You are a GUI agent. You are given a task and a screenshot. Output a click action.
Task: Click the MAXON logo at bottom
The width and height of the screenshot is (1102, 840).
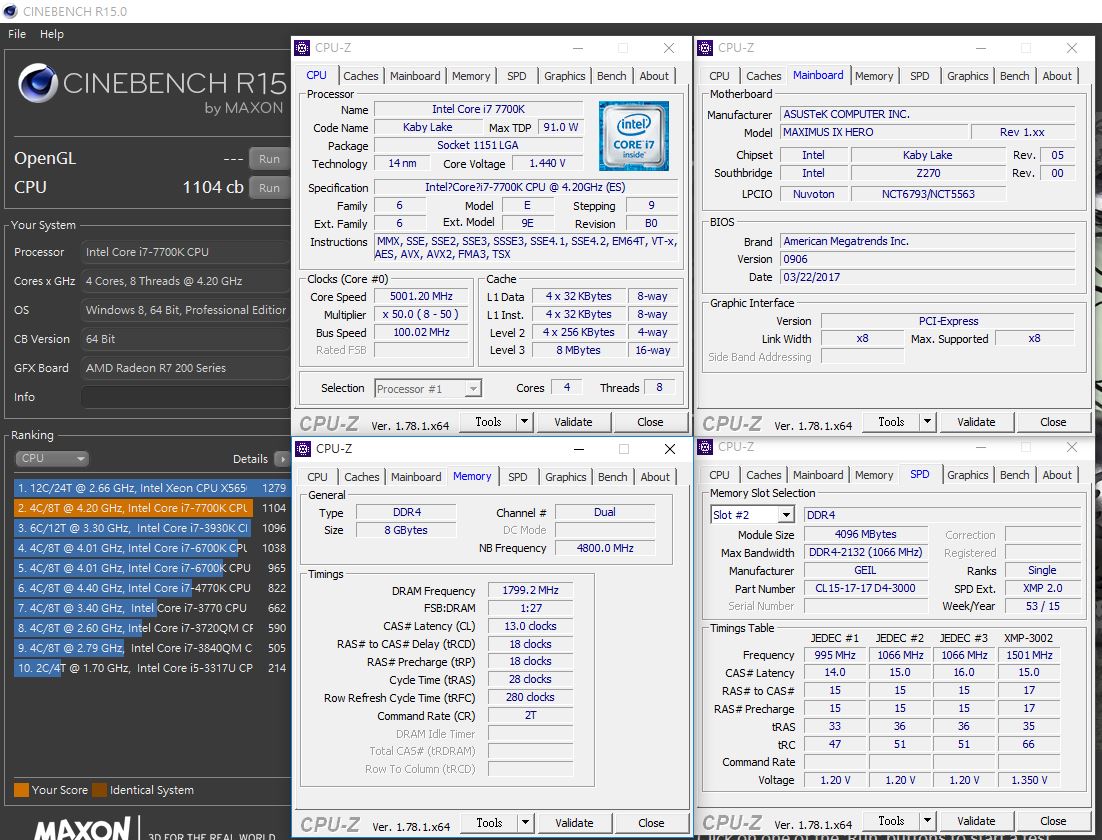(x=82, y=828)
